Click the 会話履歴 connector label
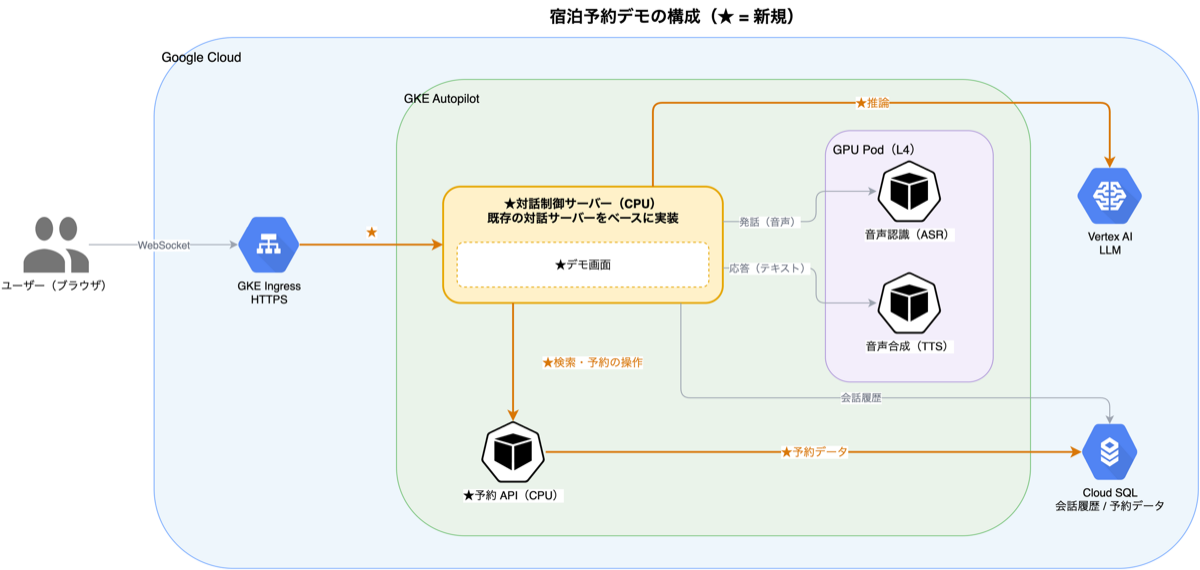 (x=860, y=398)
